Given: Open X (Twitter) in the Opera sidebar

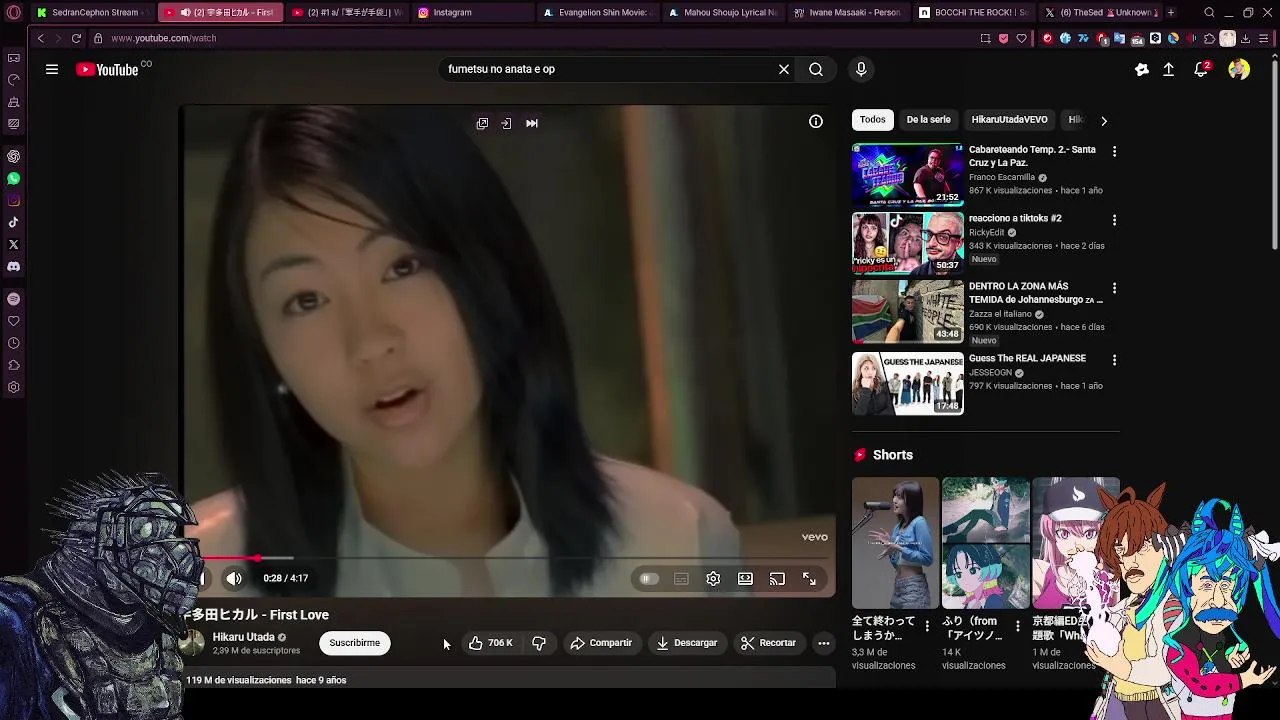Looking at the screenshot, I should click(x=13, y=245).
